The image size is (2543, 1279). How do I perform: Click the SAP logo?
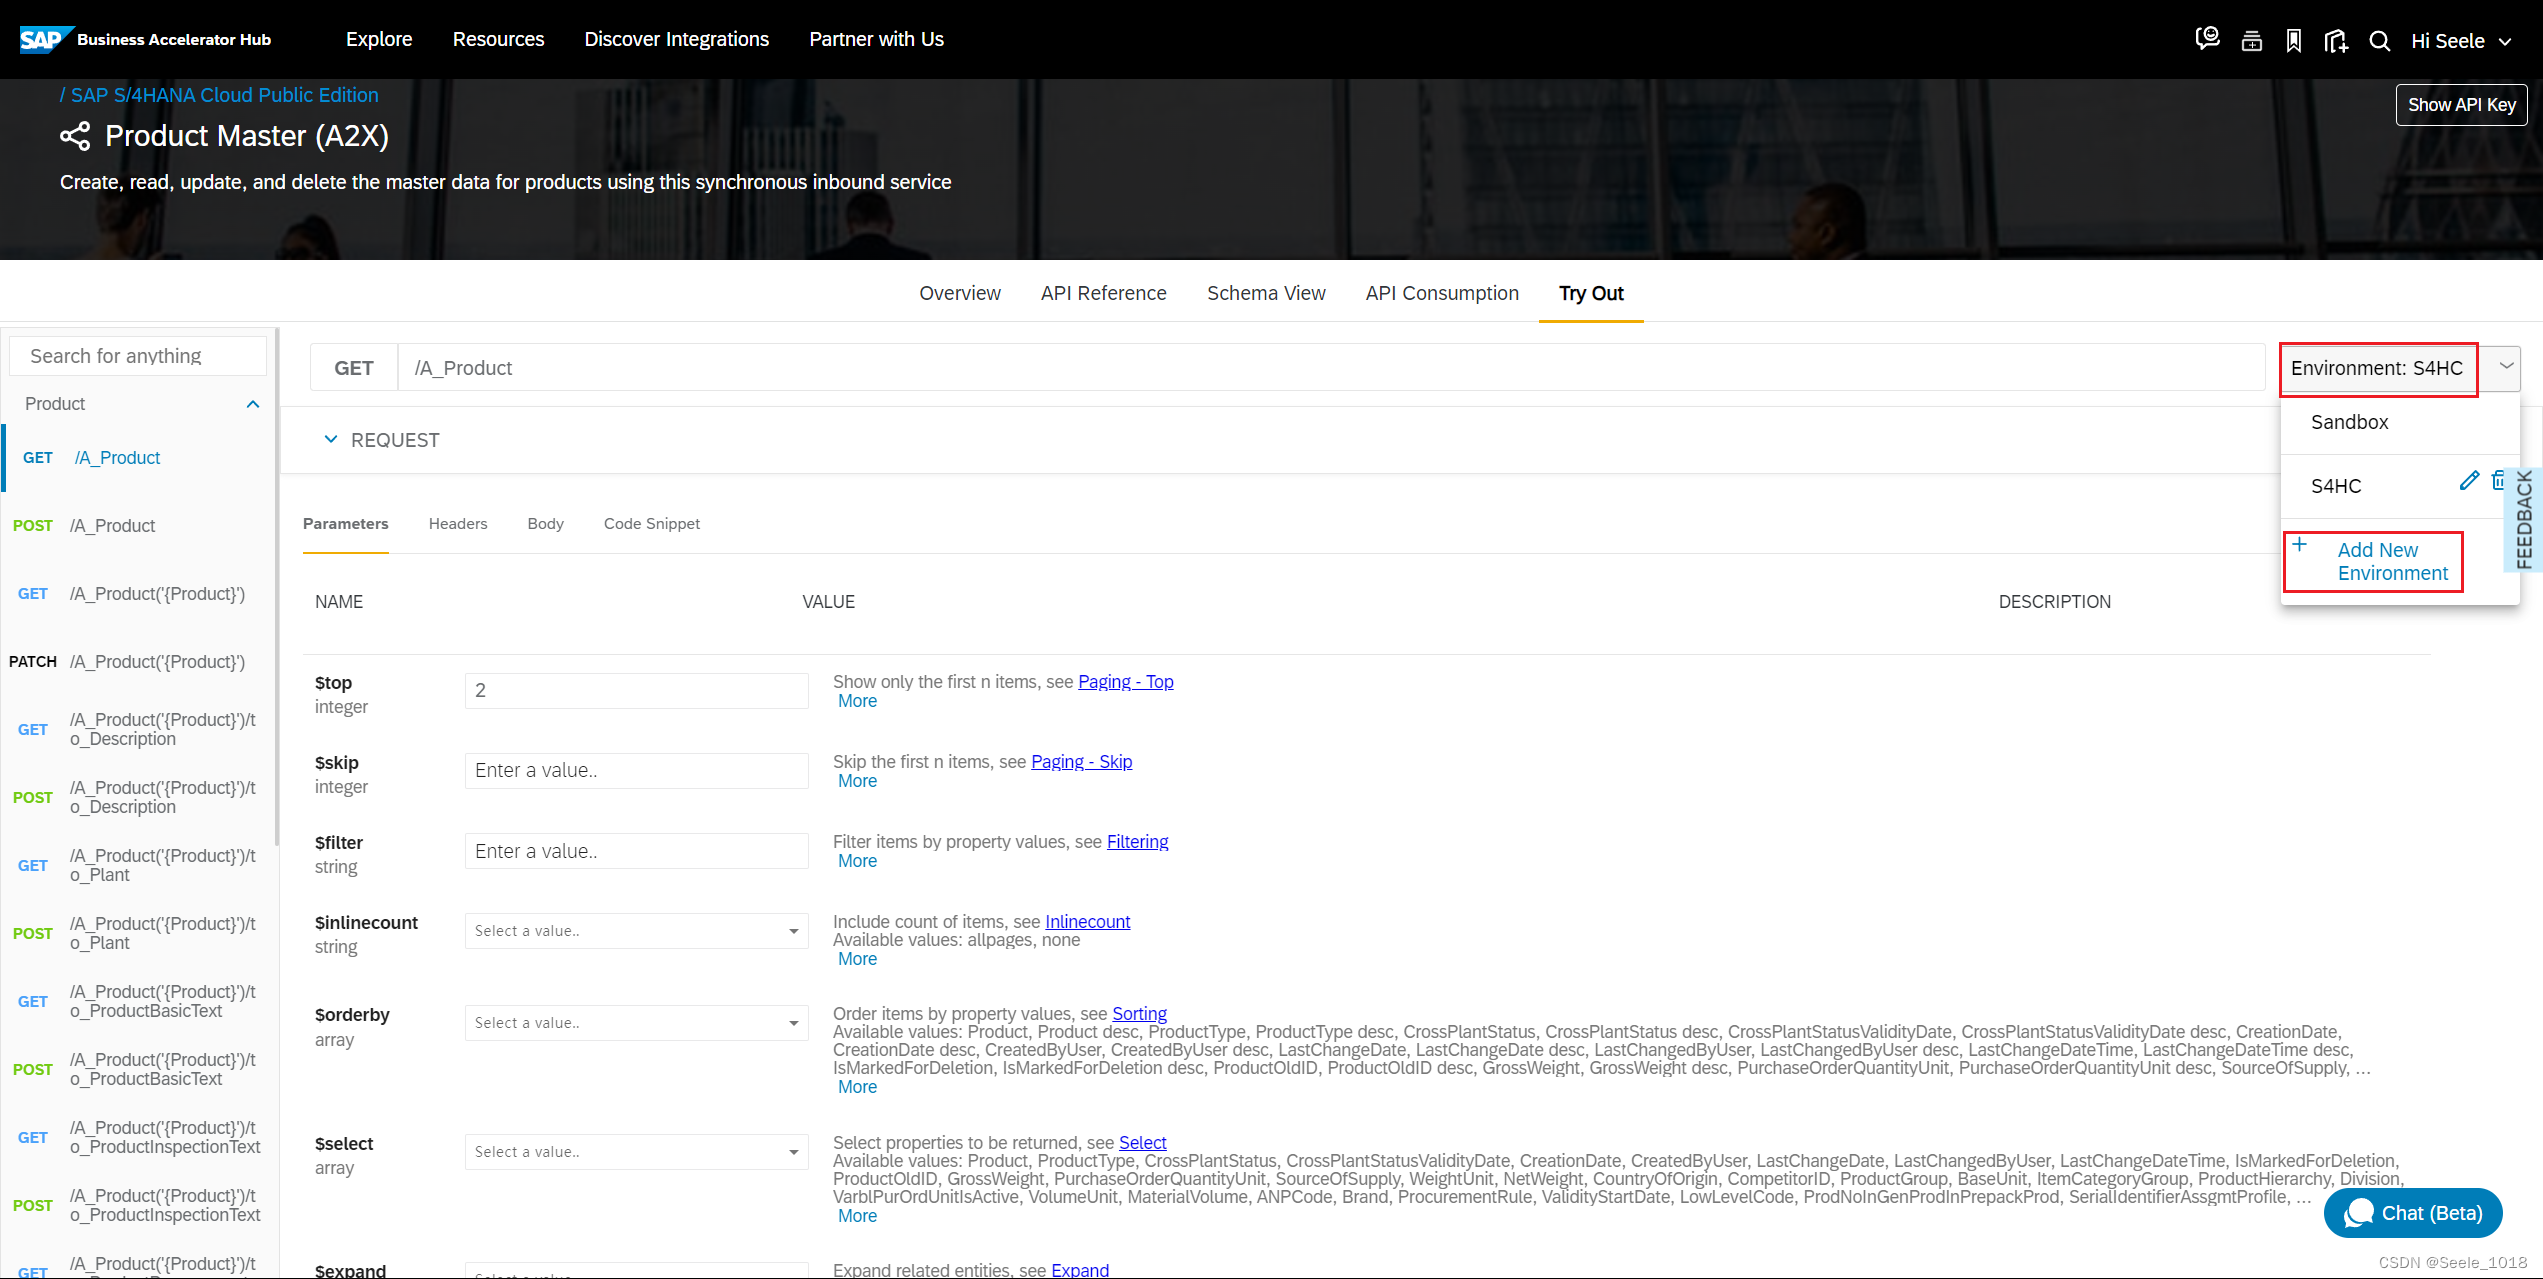tap(42, 39)
